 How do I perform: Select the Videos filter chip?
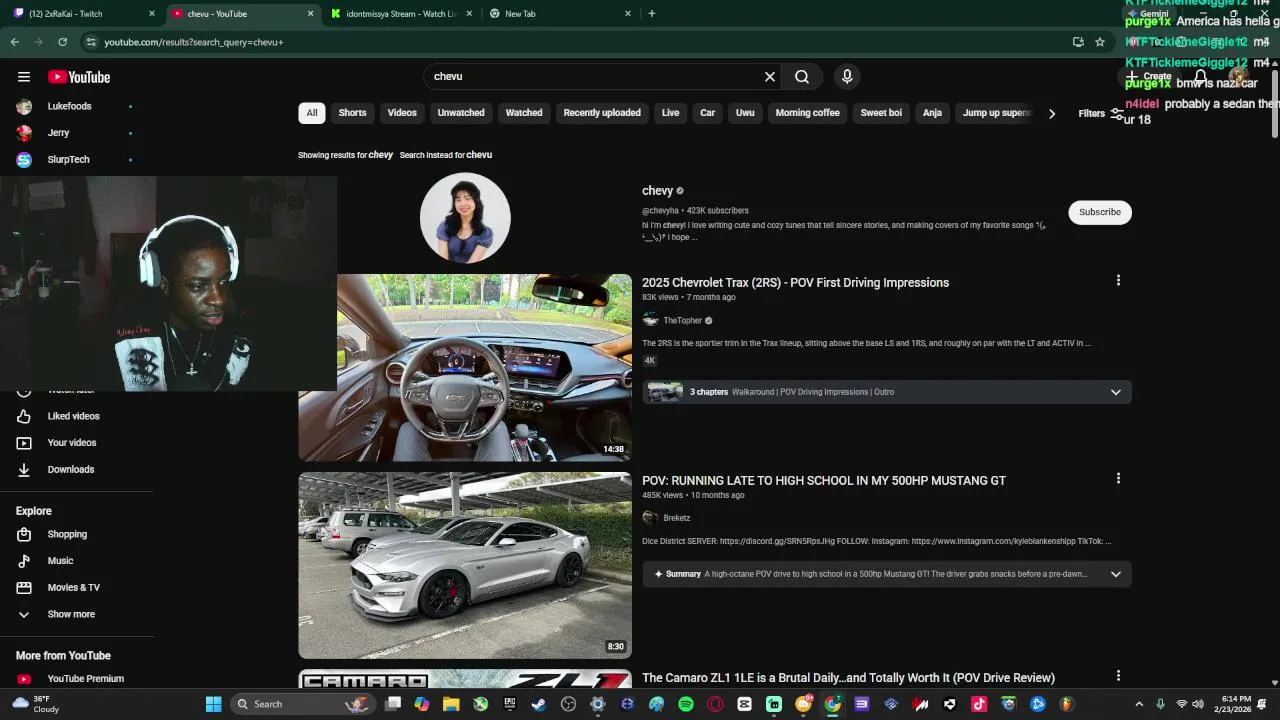point(402,113)
